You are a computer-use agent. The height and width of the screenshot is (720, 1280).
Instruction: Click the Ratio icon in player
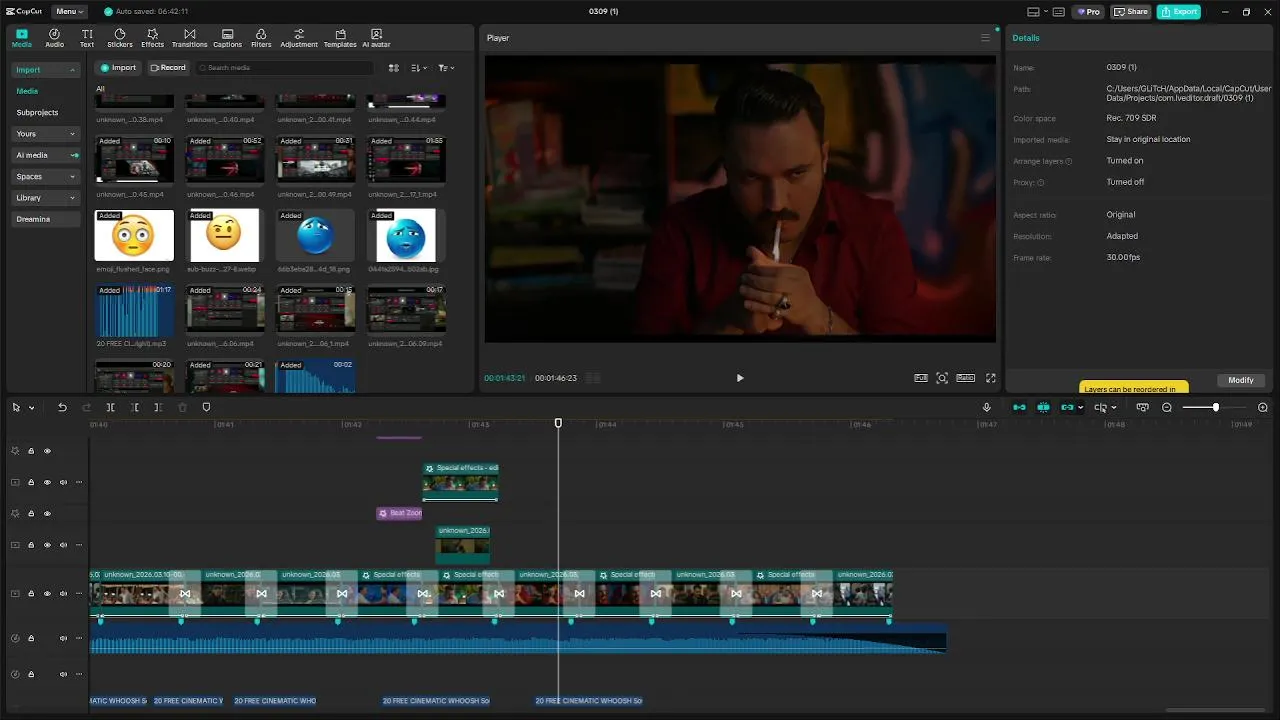point(966,378)
